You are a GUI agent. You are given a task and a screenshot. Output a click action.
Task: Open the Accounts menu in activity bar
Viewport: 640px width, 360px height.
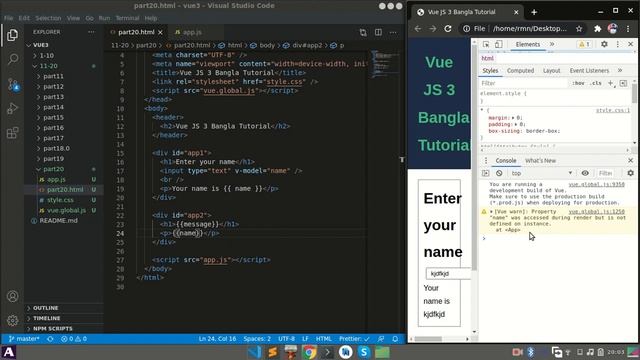(x=12, y=296)
